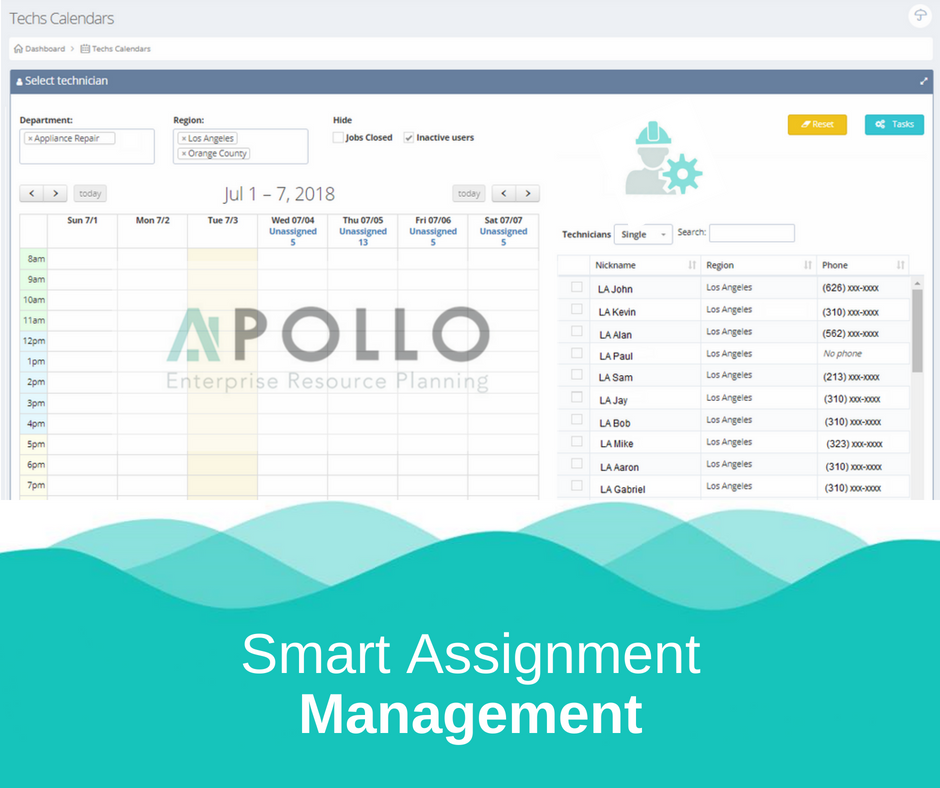The height and width of the screenshot is (788, 940).
Task: Select technician LA Alan checkbox
Action: click(577, 331)
